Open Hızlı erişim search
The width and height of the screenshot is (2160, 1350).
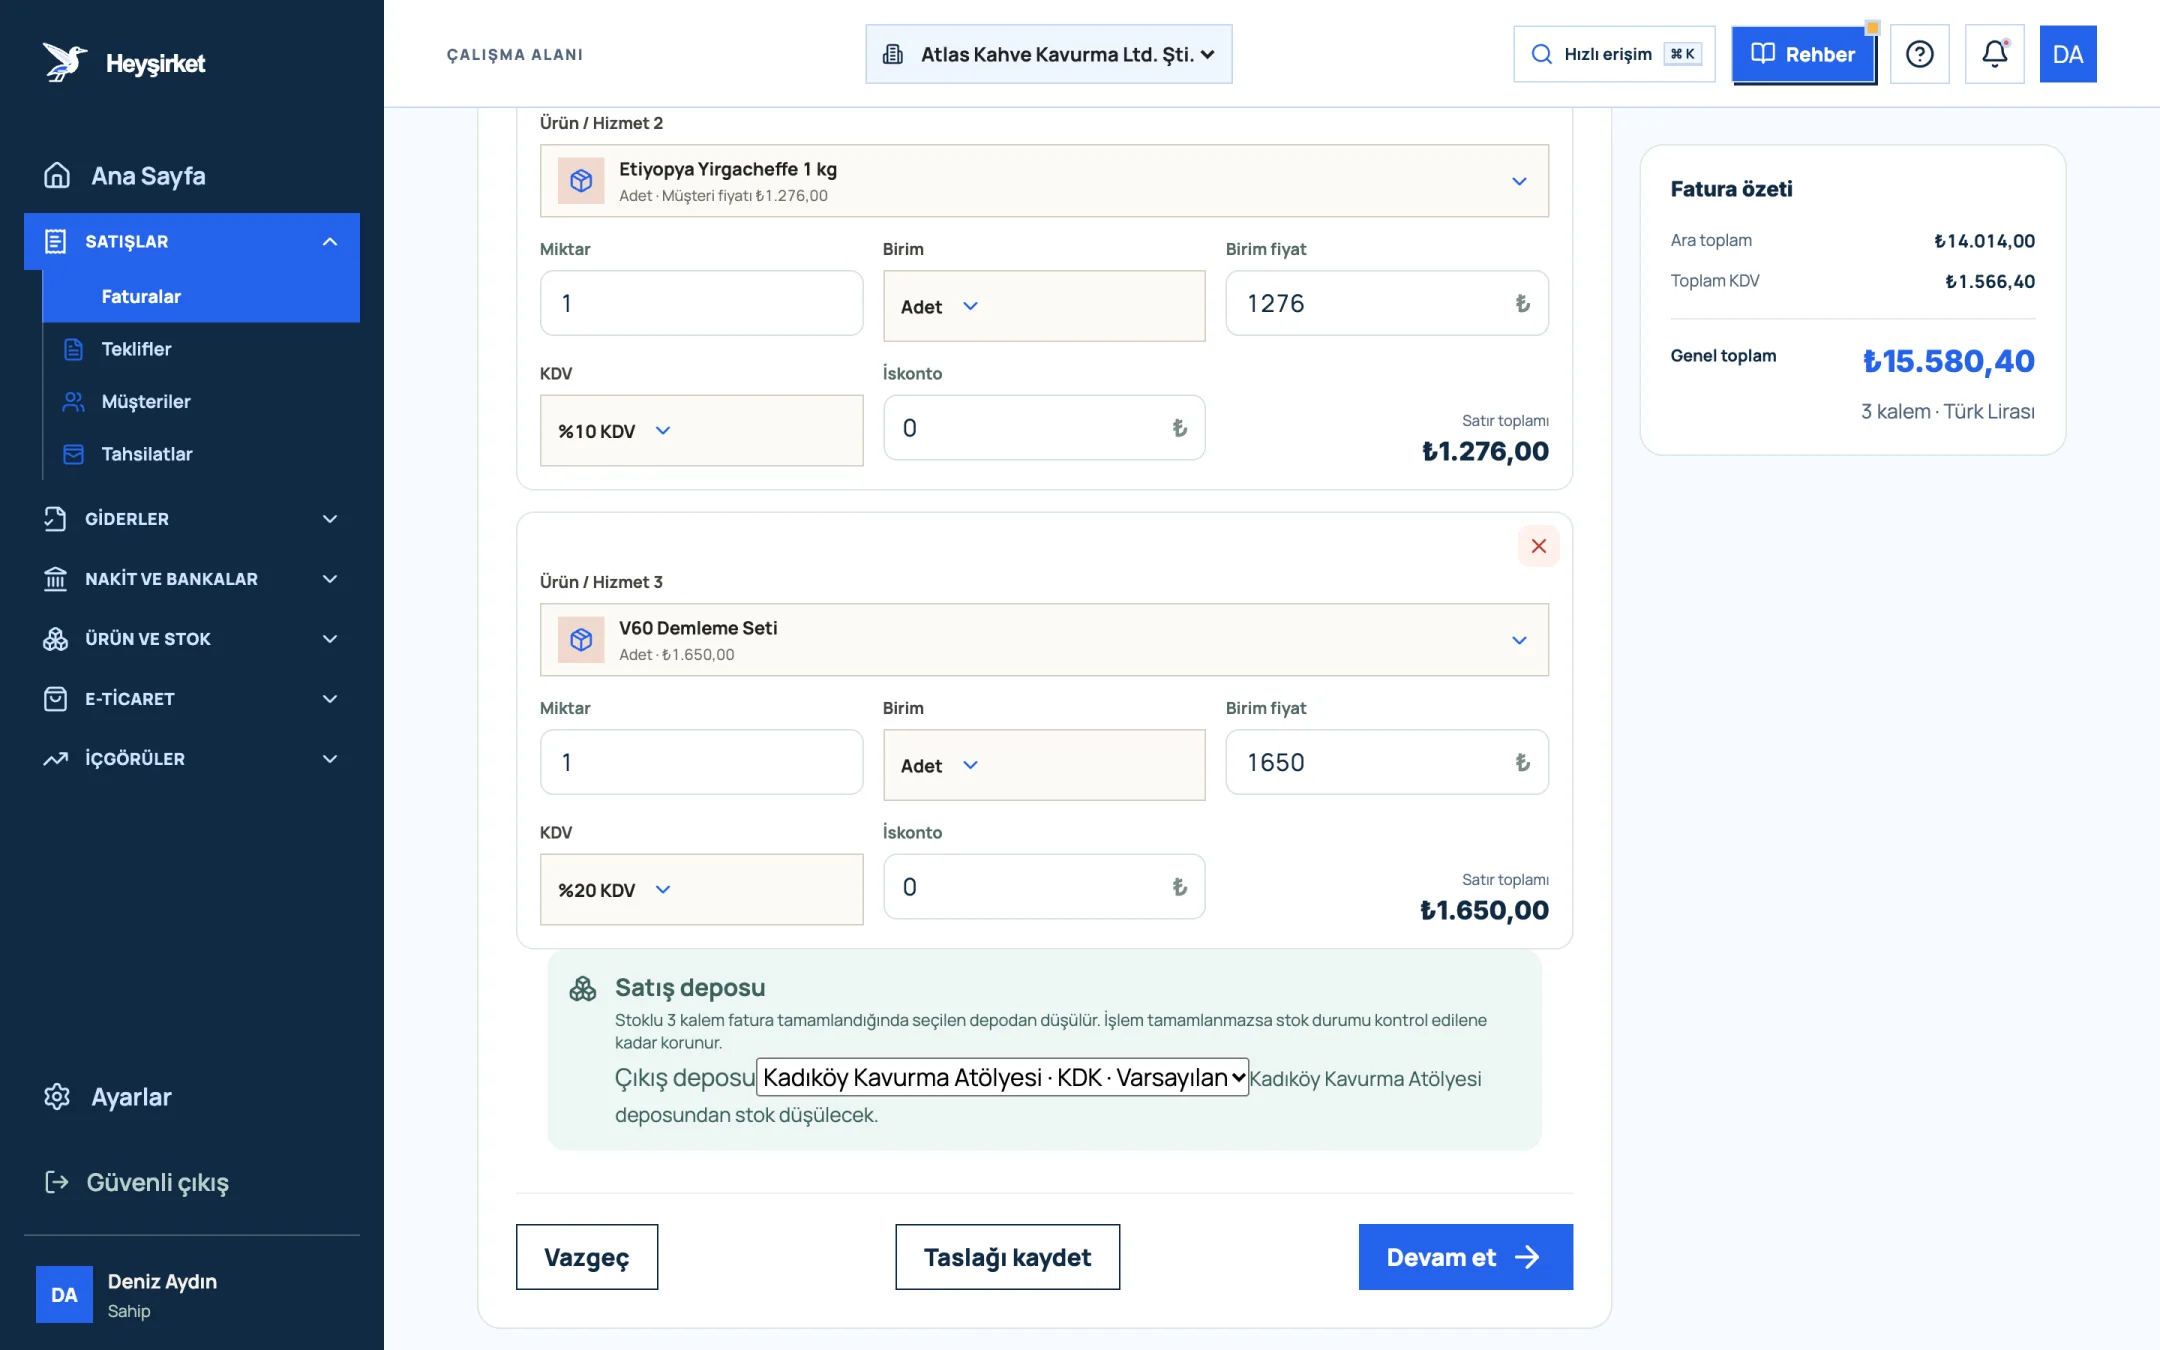(1614, 54)
